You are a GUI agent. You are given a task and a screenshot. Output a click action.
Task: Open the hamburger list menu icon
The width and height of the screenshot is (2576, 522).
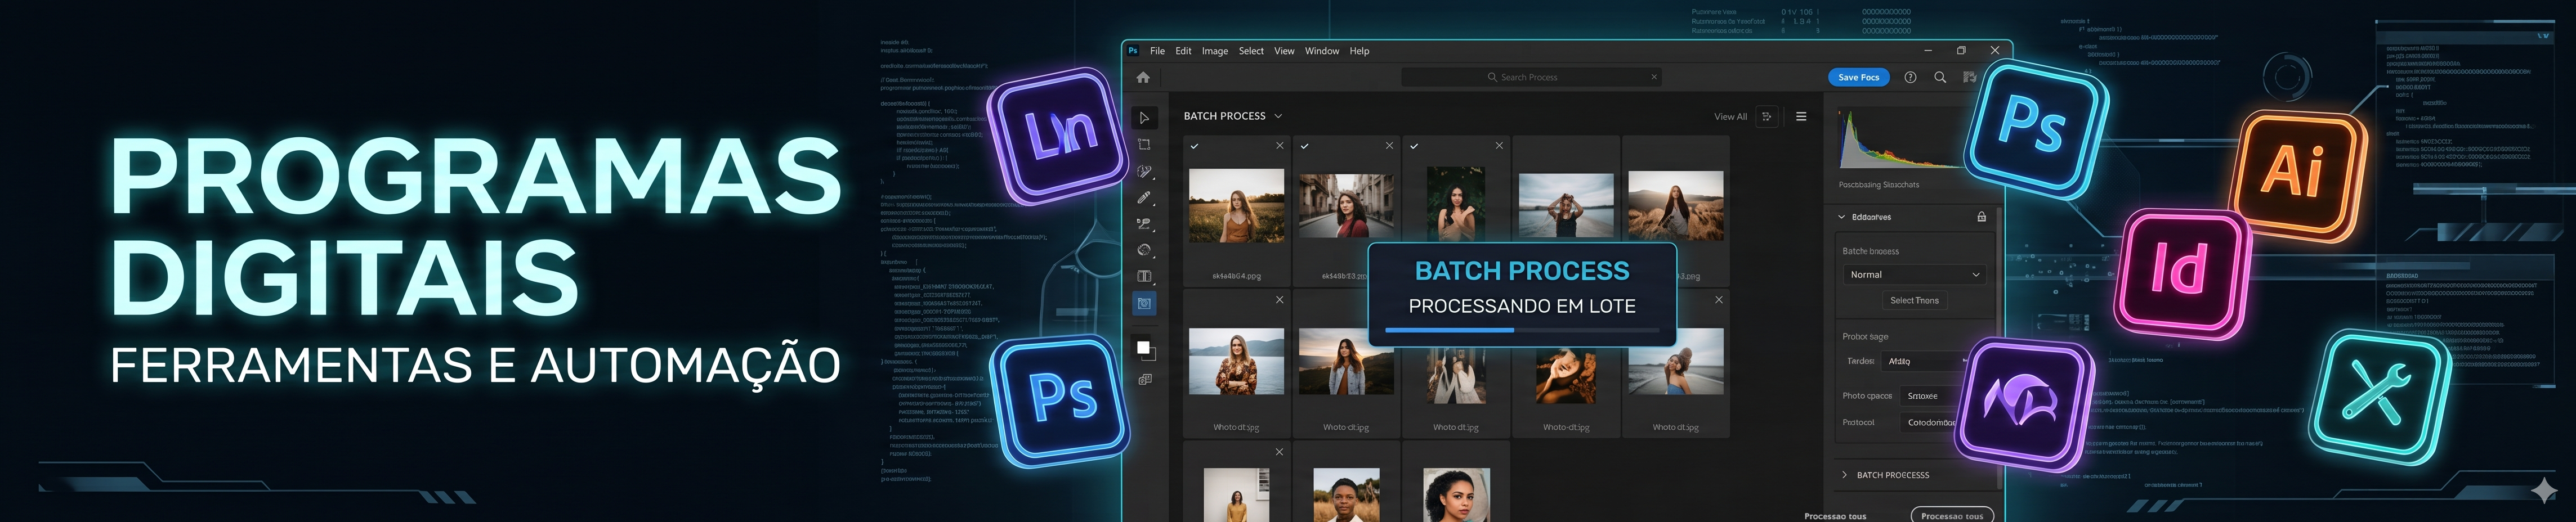coord(1801,117)
